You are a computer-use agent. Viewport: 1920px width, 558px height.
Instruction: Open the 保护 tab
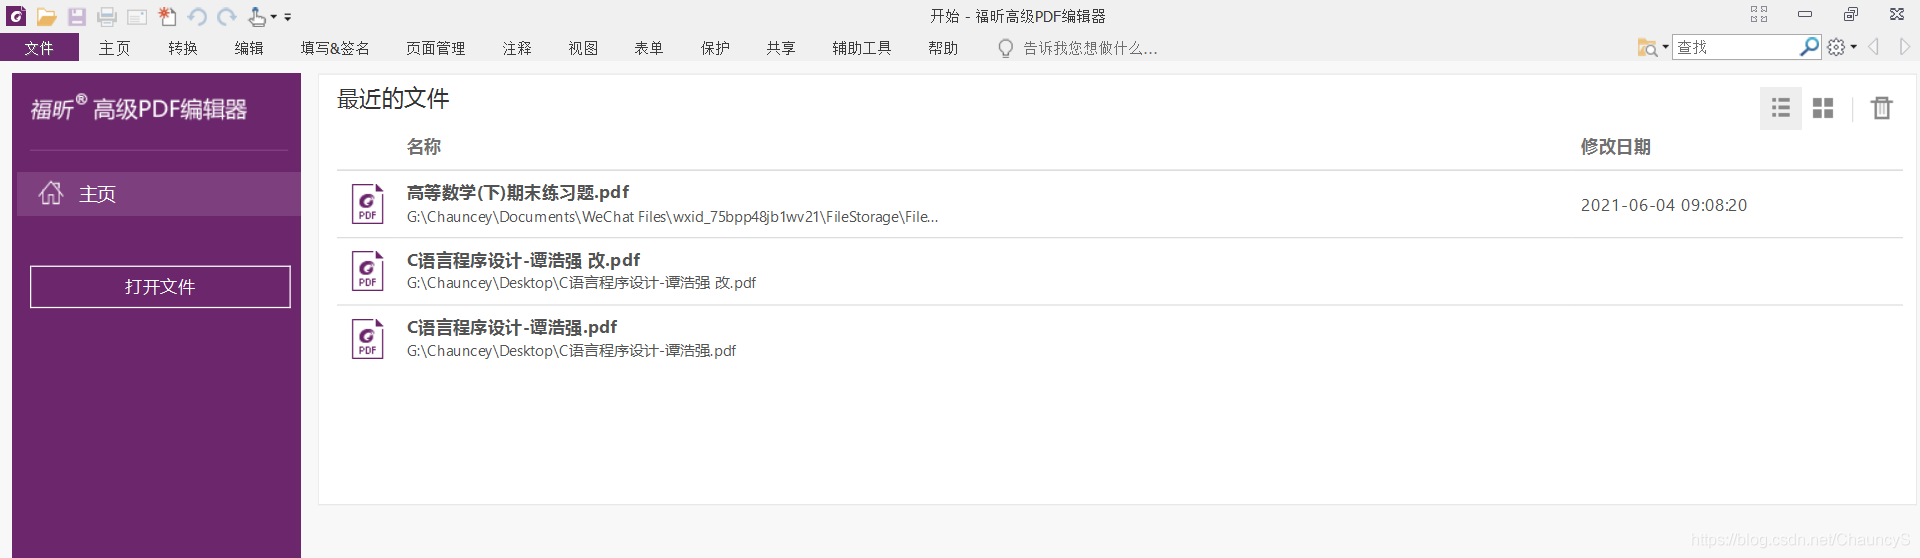715,48
